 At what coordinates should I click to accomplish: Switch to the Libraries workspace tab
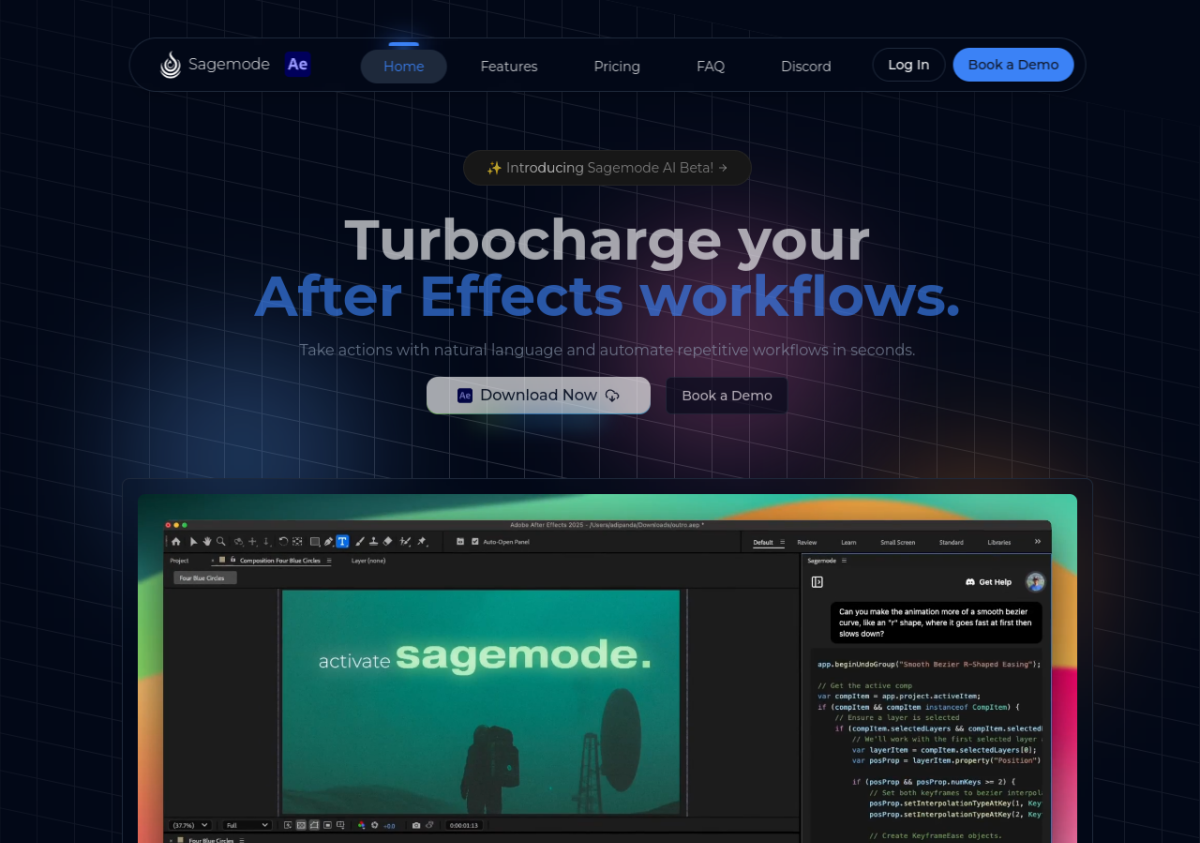pos(999,542)
